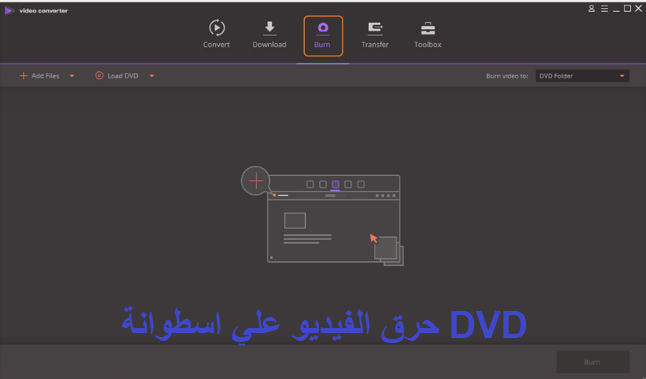This screenshot has height=379, width=646.
Task: Open the hamburger menu icon
Action: (604, 9)
